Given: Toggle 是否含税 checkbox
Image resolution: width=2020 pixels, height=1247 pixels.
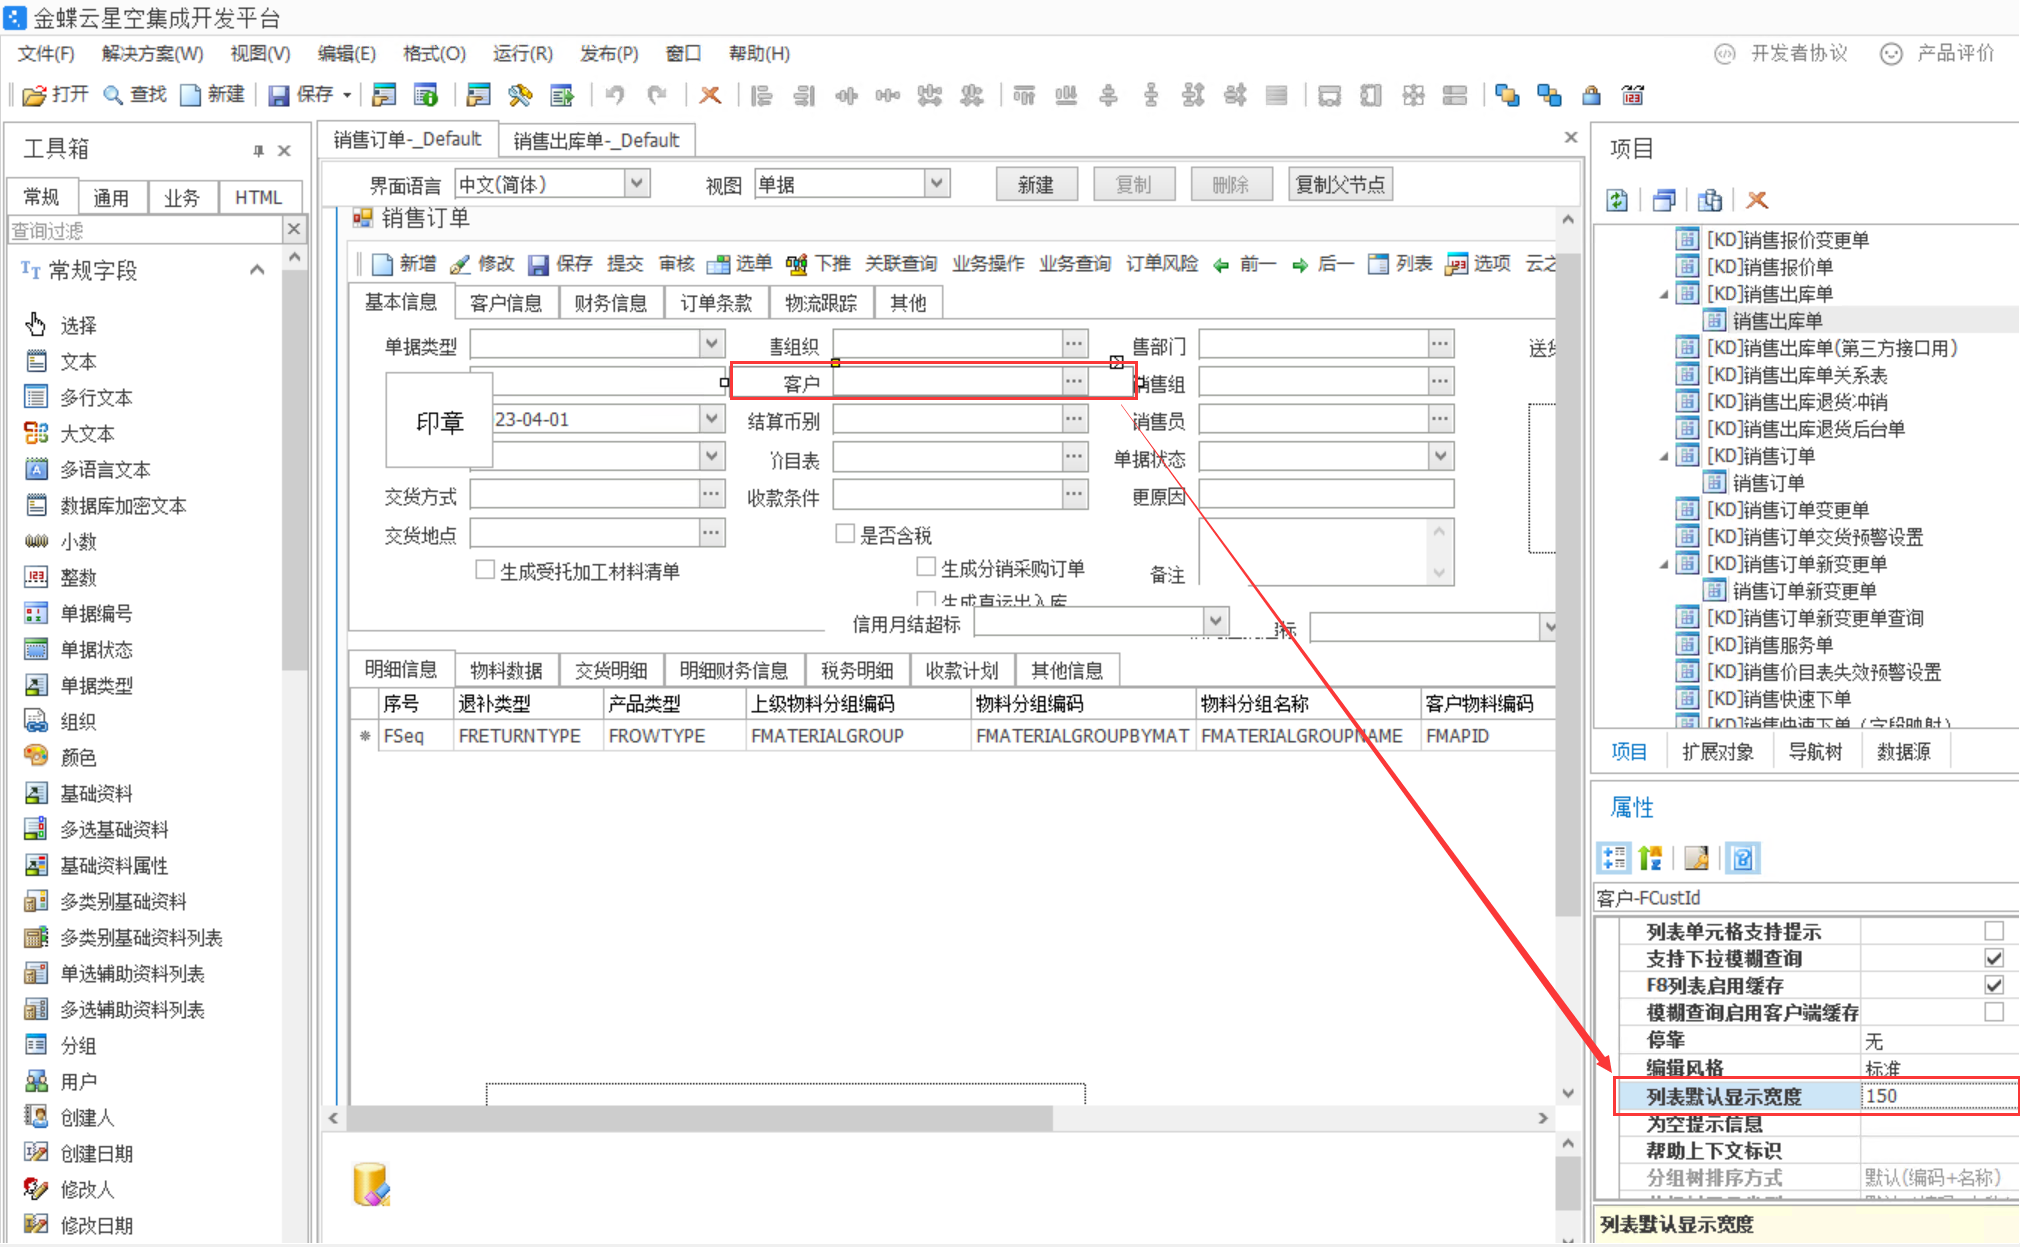Looking at the screenshot, I should click(845, 534).
